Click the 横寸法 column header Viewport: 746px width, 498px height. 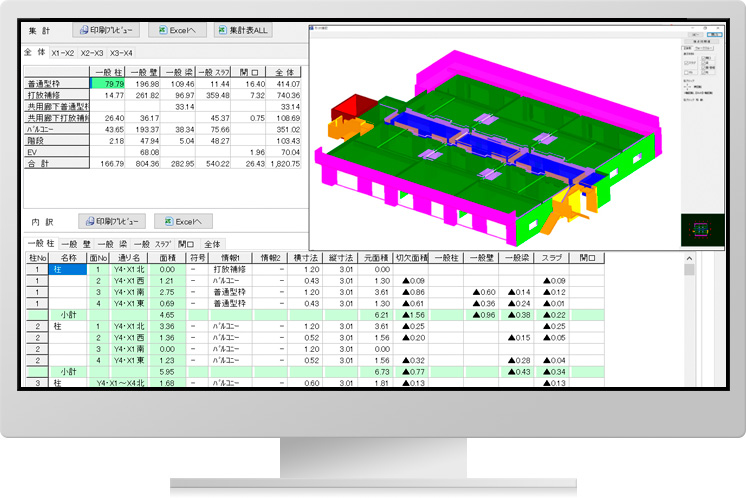coord(305,258)
